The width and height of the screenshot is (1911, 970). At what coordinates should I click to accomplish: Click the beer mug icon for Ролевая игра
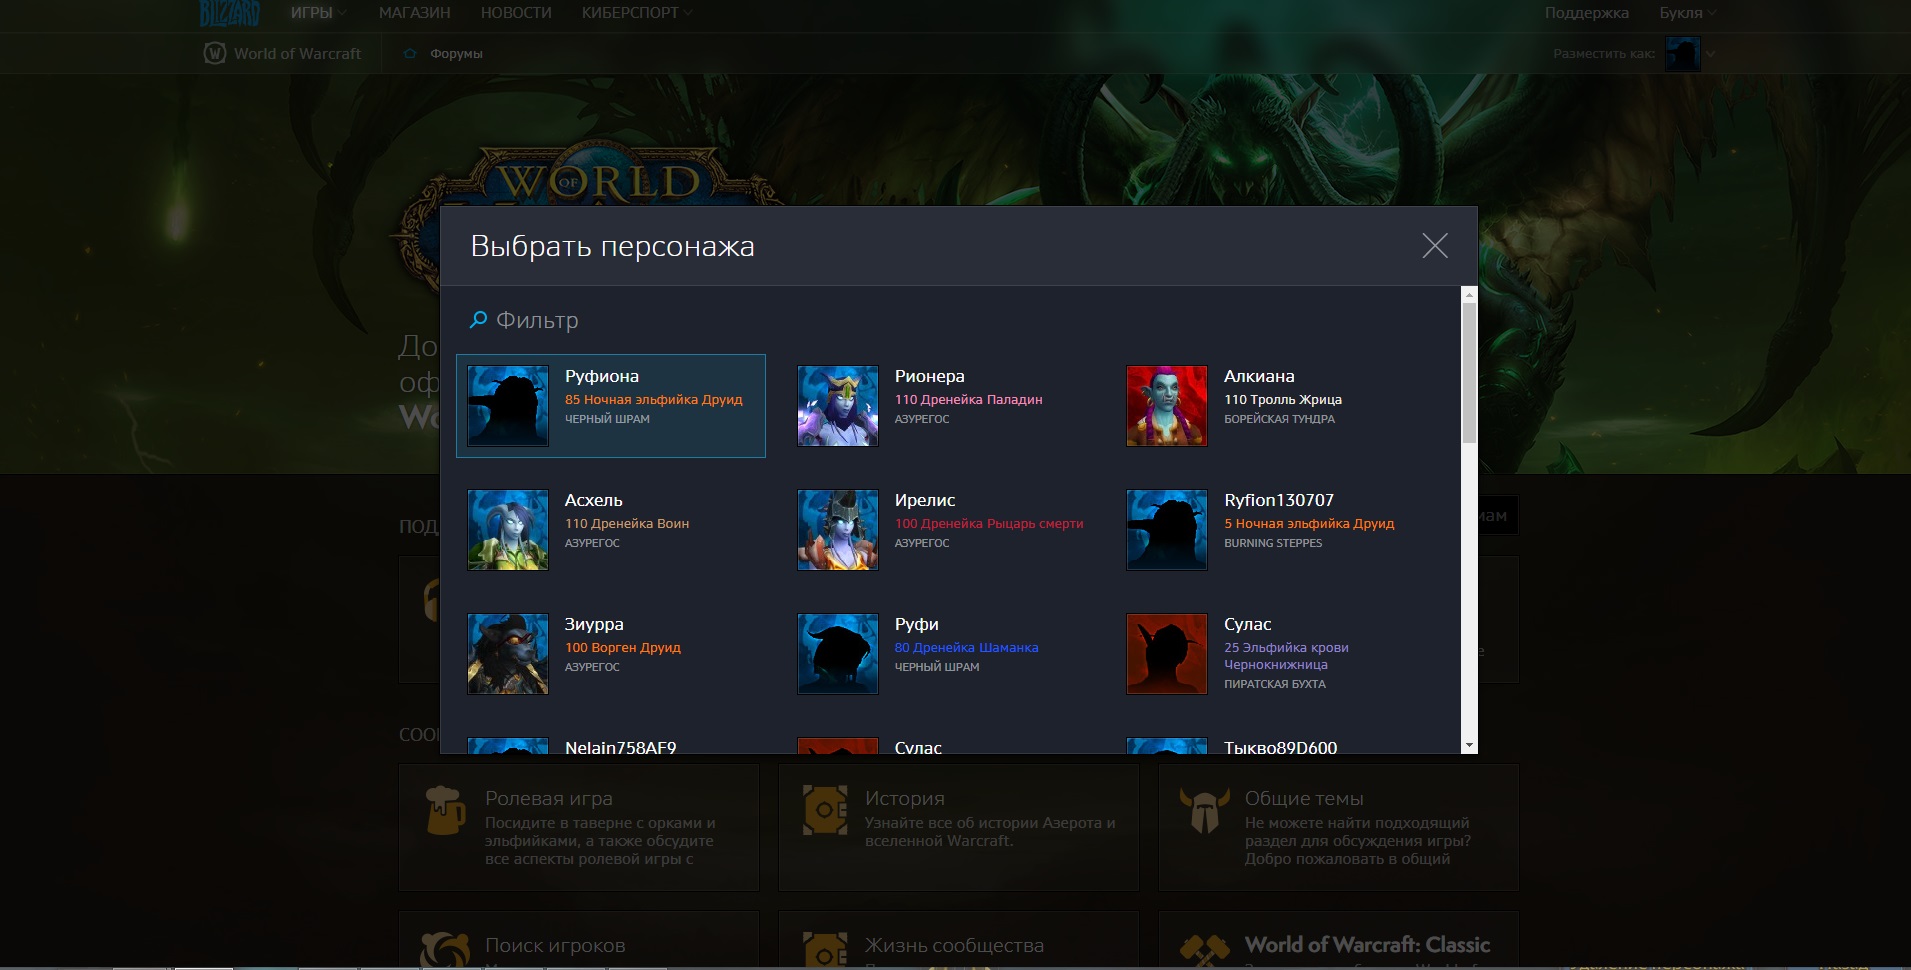click(445, 809)
